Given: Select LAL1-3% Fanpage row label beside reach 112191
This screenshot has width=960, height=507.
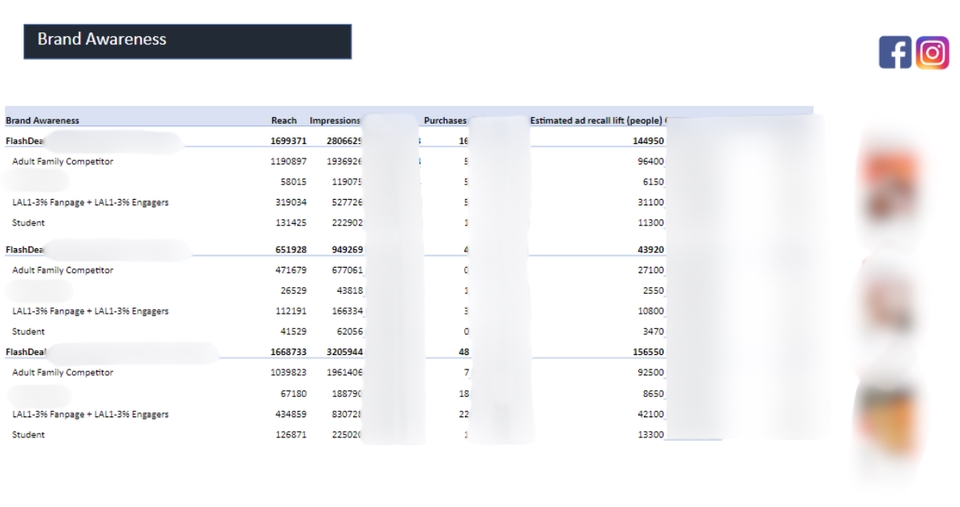Looking at the screenshot, I should pos(90,311).
